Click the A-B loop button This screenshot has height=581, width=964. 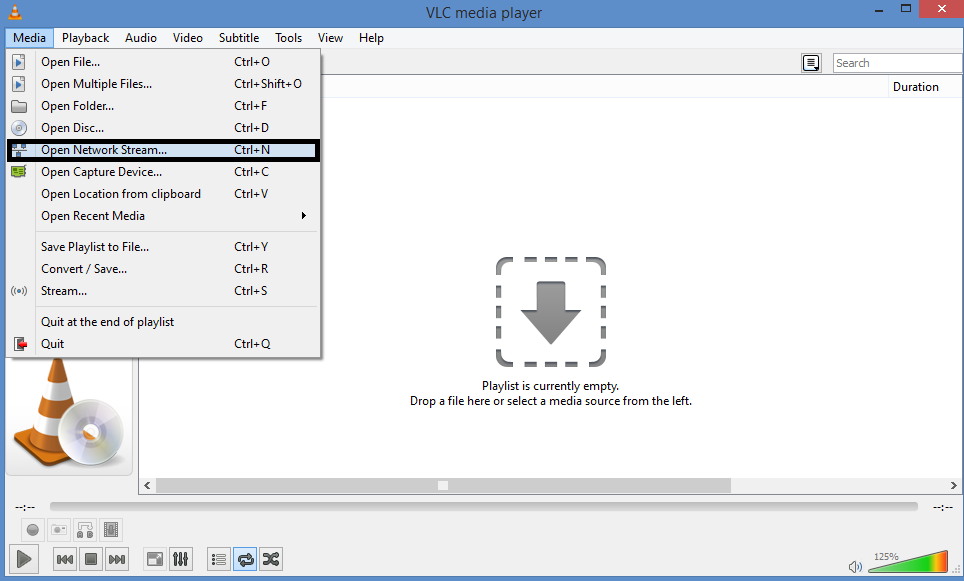(x=85, y=529)
